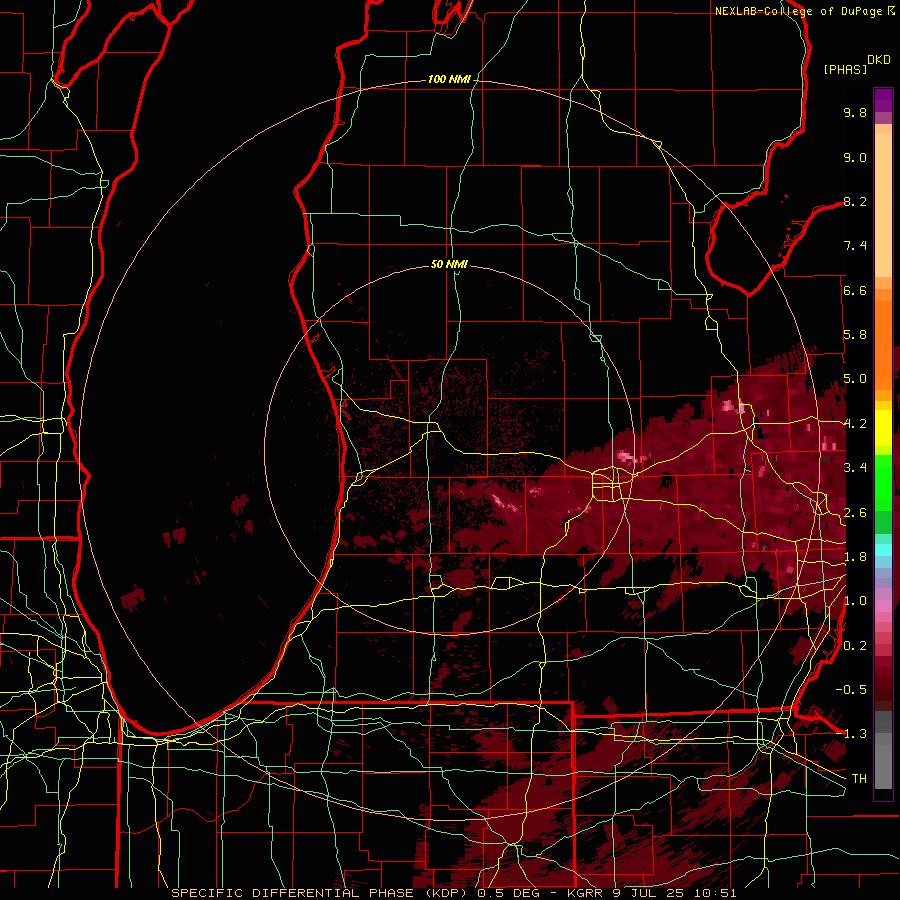Click the 9.0 scale value
Viewport: 900px width, 900px height.
click(x=855, y=157)
